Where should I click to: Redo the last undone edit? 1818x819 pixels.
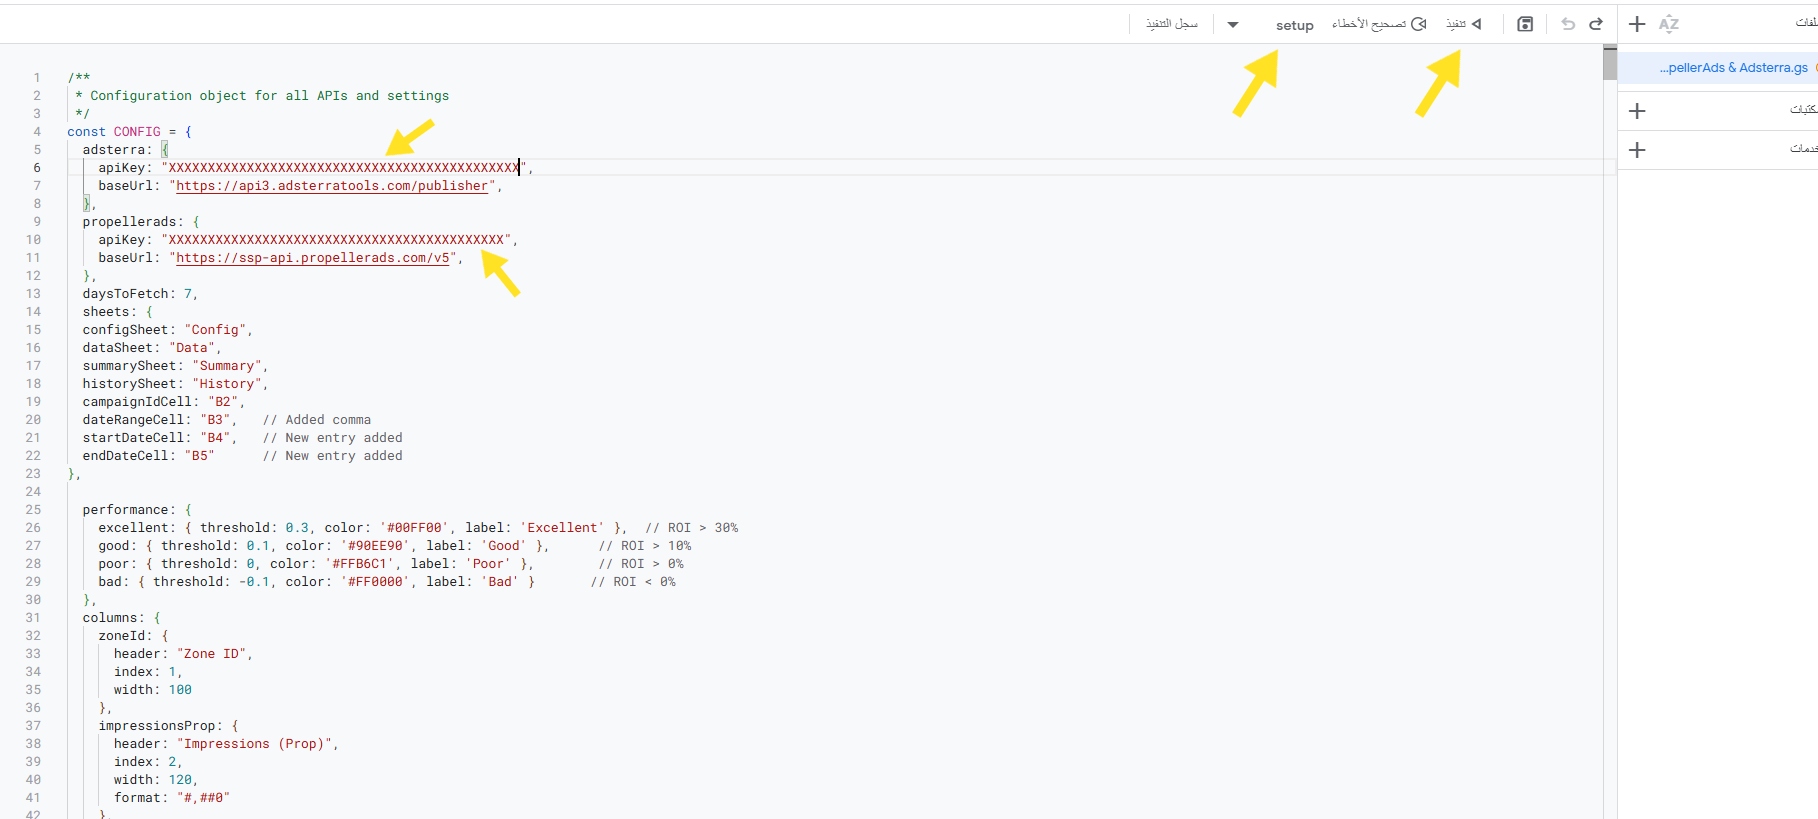1596,24
